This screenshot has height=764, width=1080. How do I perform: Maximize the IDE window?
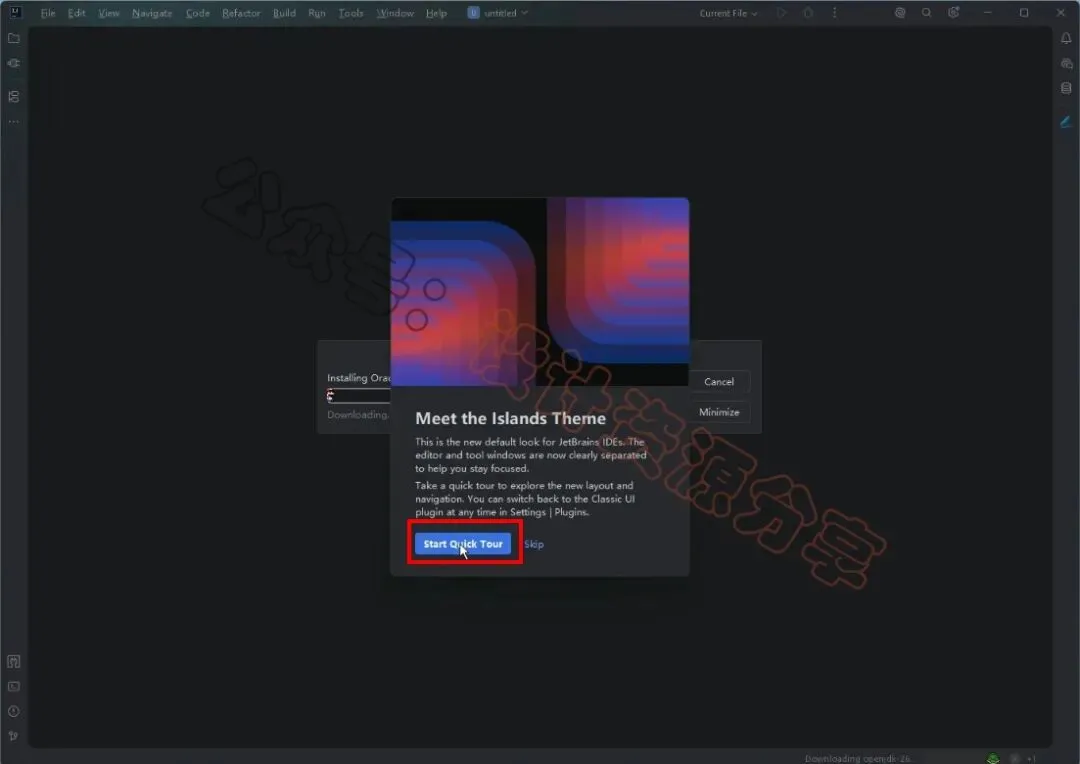pos(1024,12)
